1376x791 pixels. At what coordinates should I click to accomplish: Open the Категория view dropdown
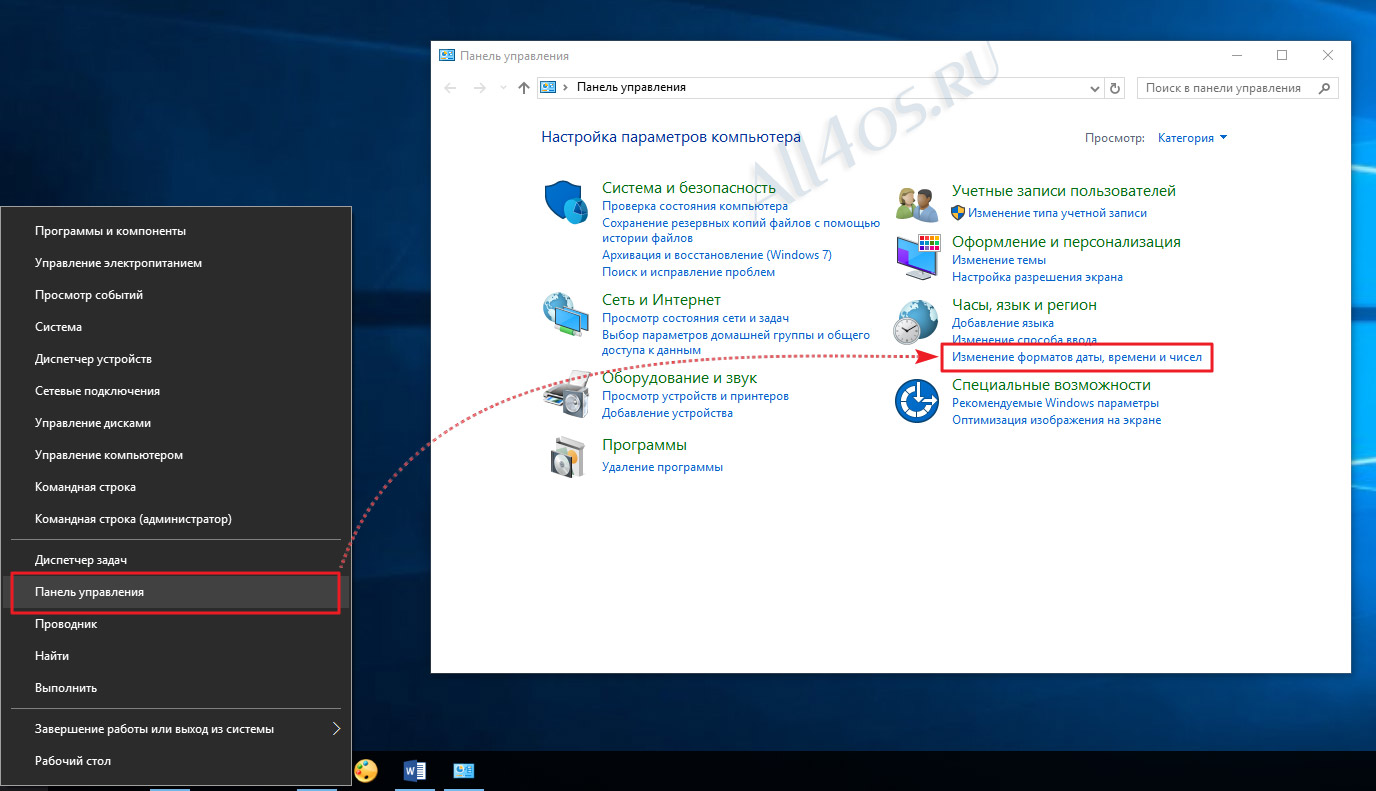(1192, 138)
